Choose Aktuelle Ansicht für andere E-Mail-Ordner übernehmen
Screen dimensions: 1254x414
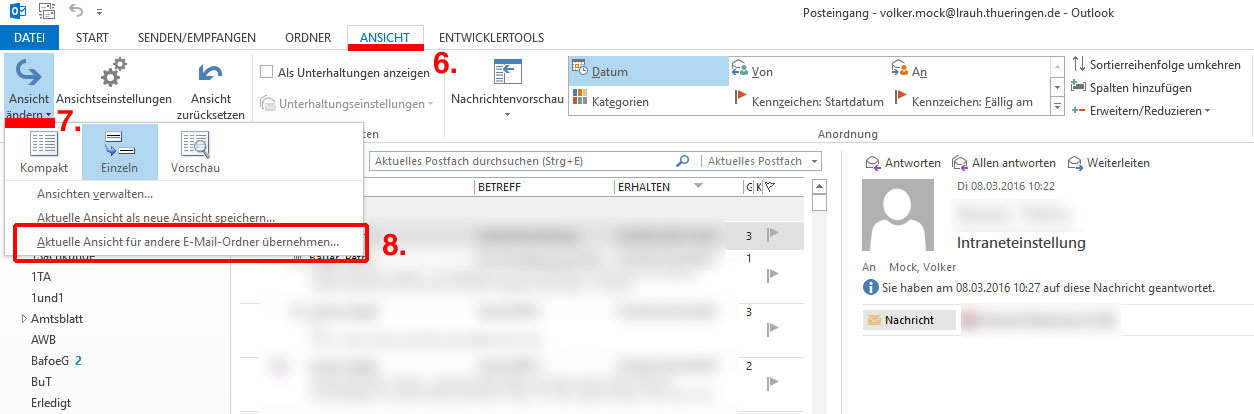pyautogui.click(x=188, y=242)
